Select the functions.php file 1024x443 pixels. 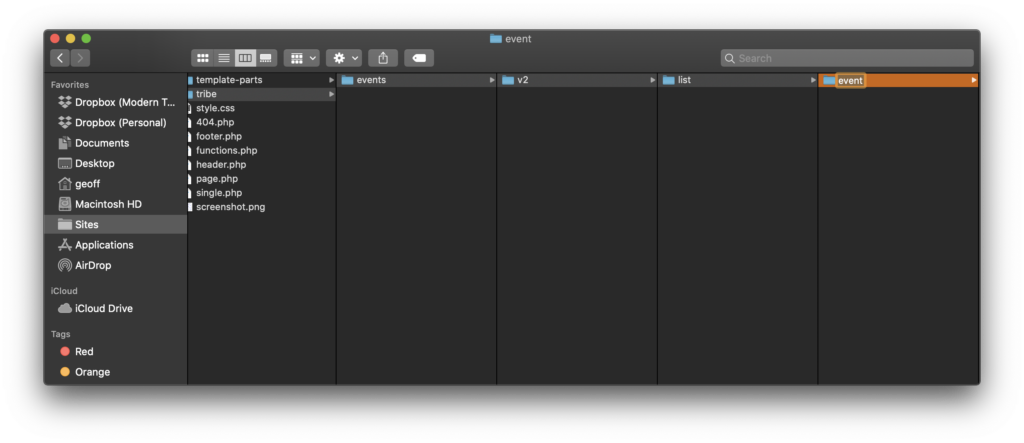[x=261, y=150]
